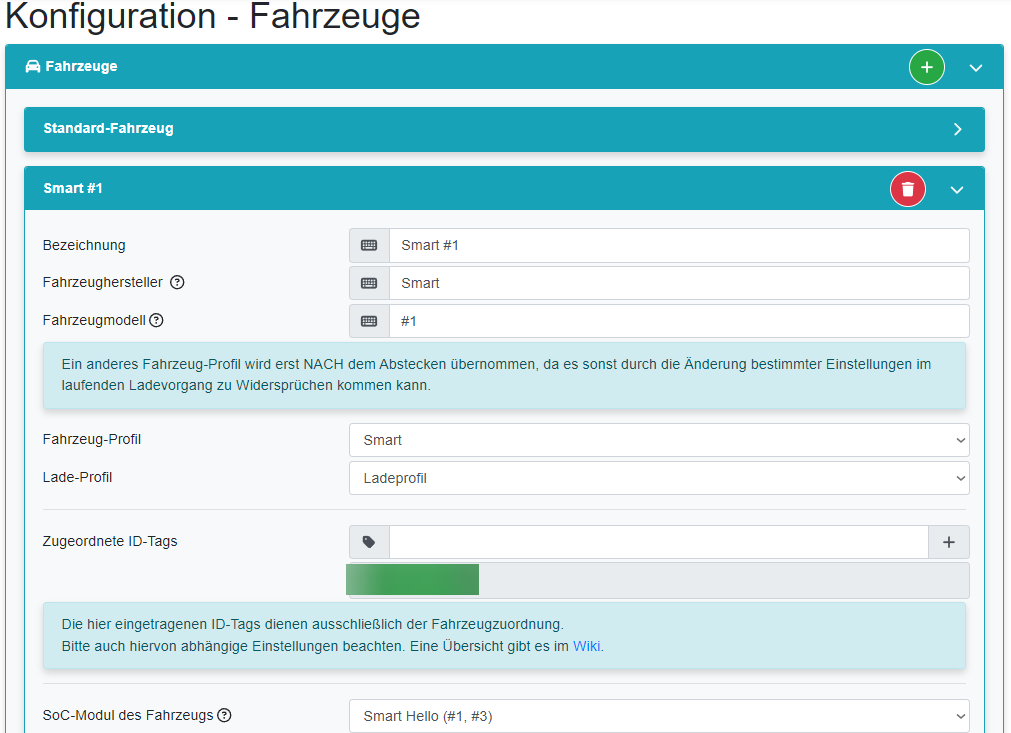Add the ID tag with plus button
Viewport: 1011px width, 733px height.
(948, 542)
